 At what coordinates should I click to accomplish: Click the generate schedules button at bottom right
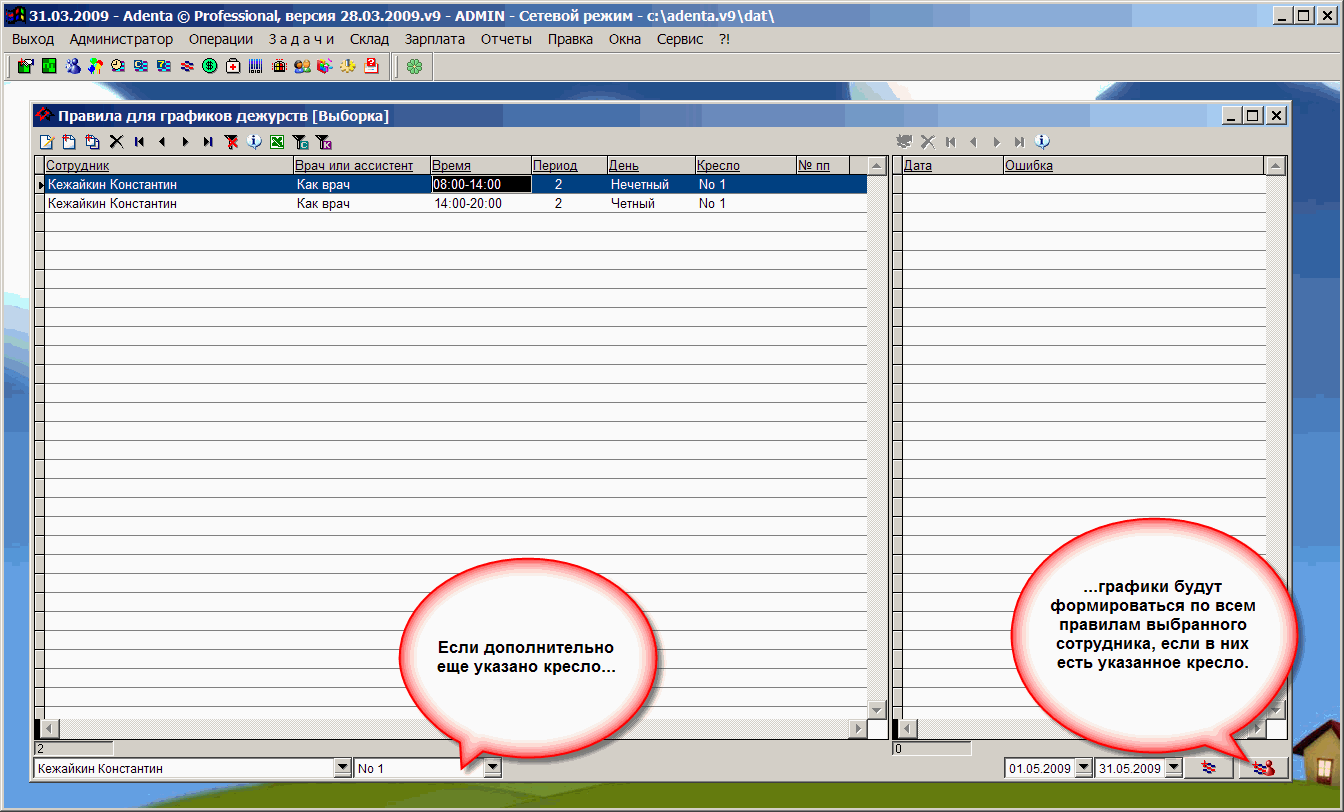click(1263, 768)
